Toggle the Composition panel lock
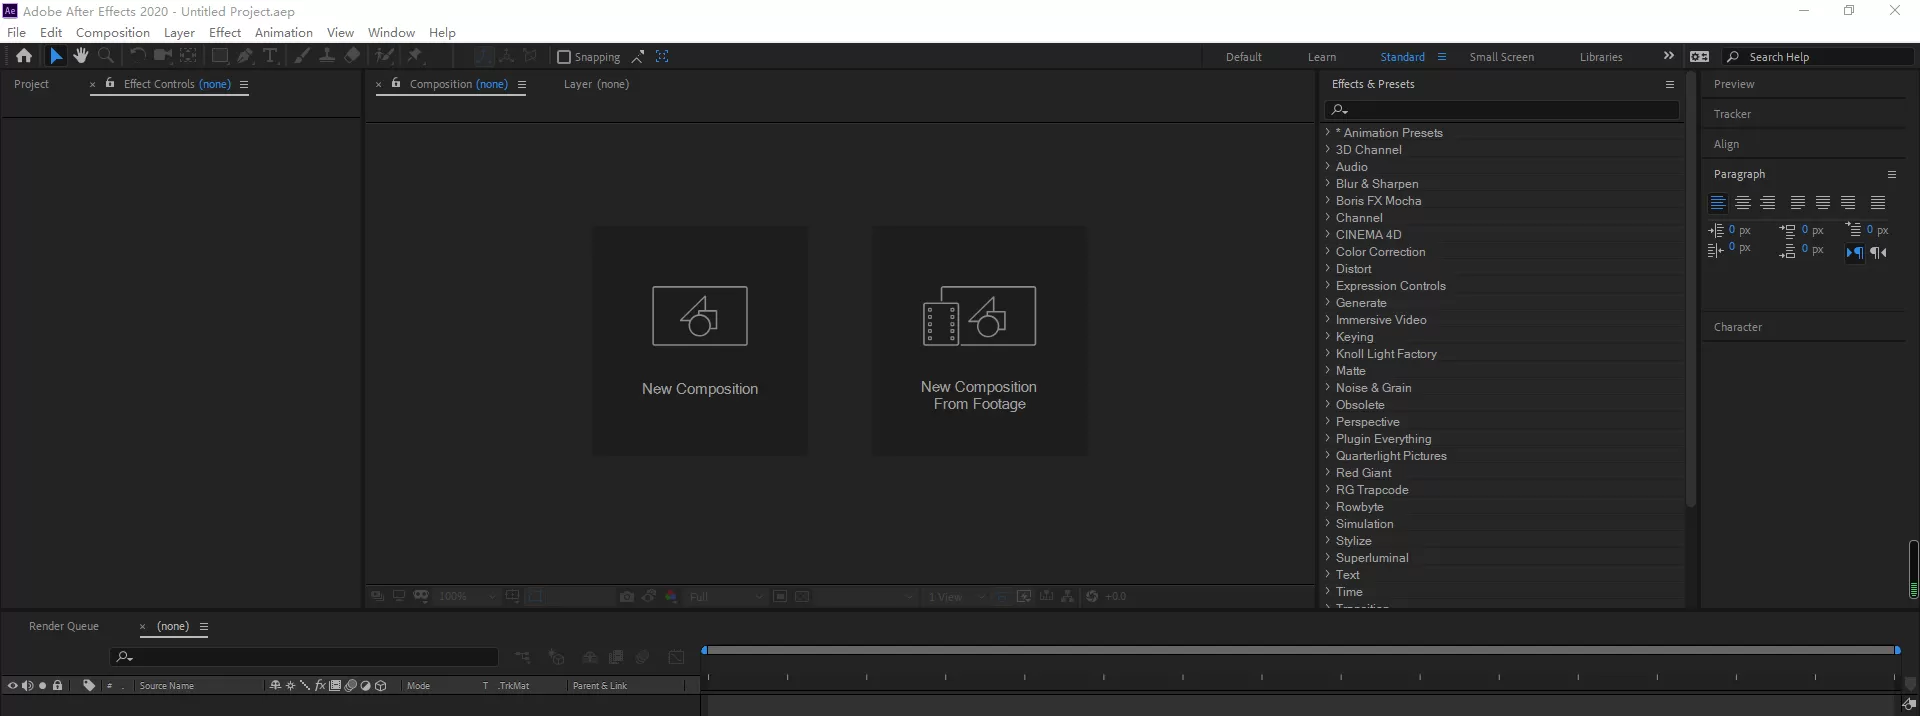 point(396,84)
